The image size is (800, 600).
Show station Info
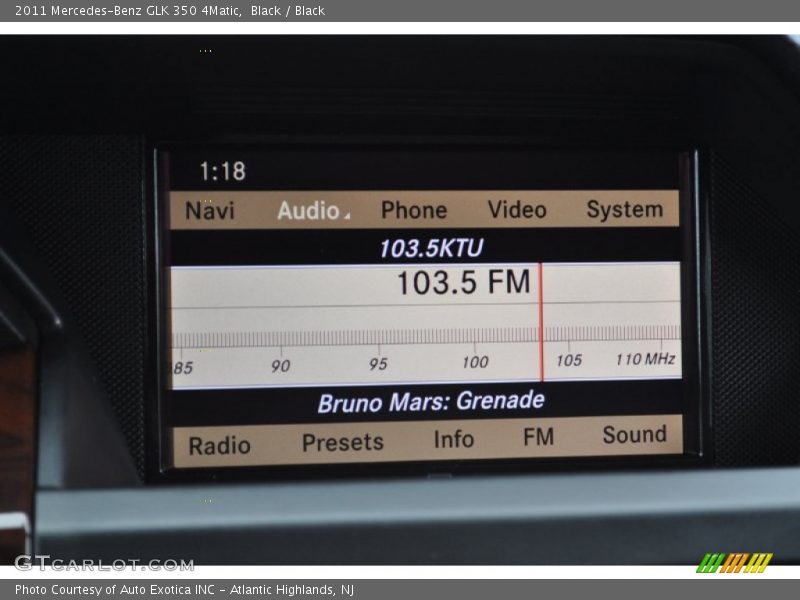point(454,439)
